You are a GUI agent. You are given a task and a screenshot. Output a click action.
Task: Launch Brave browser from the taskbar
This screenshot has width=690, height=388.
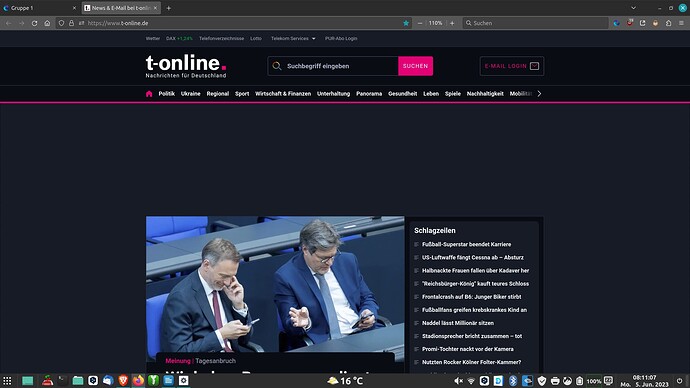click(x=123, y=381)
